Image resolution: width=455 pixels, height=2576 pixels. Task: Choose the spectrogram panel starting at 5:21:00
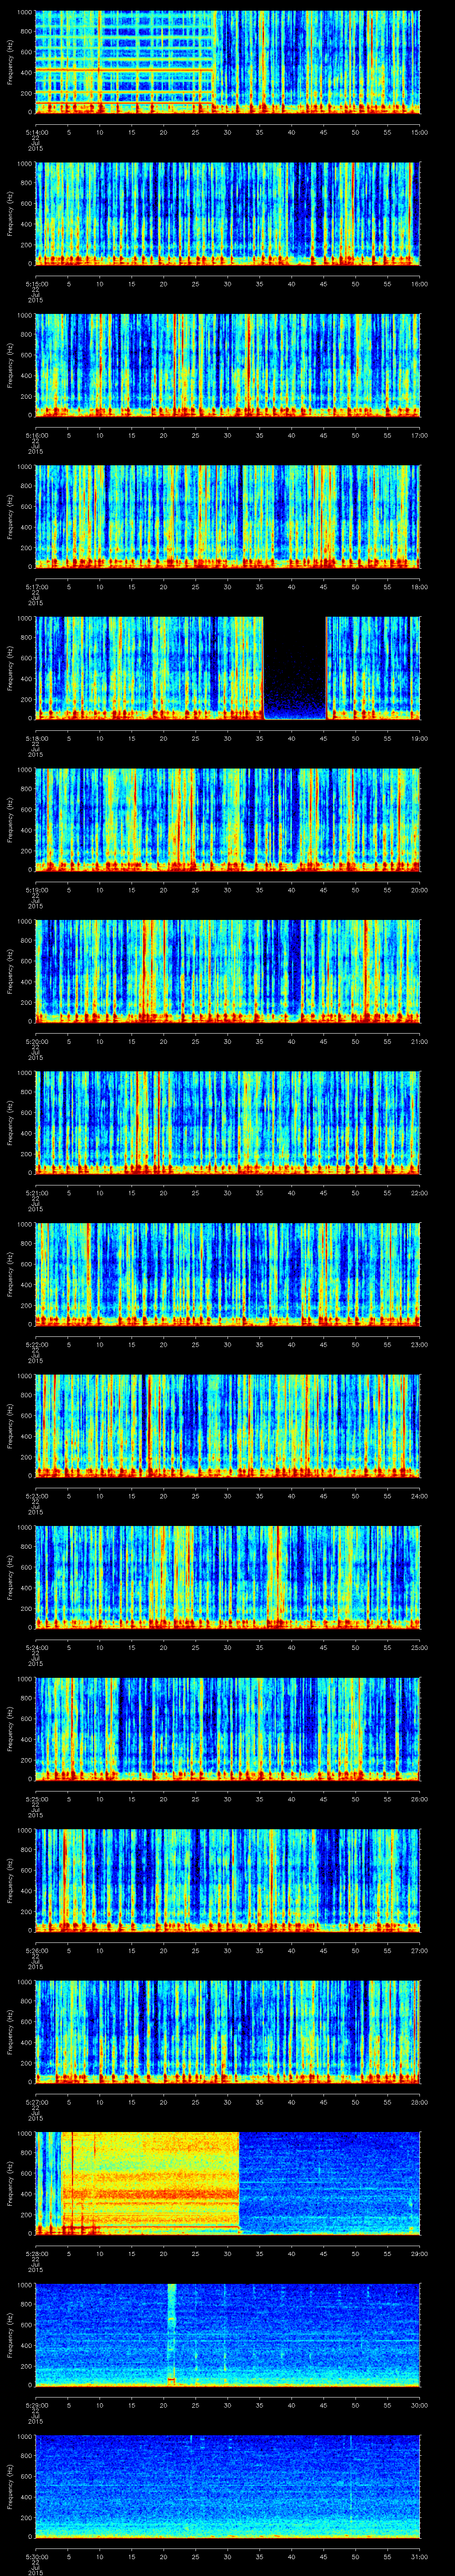point(228,1122)
